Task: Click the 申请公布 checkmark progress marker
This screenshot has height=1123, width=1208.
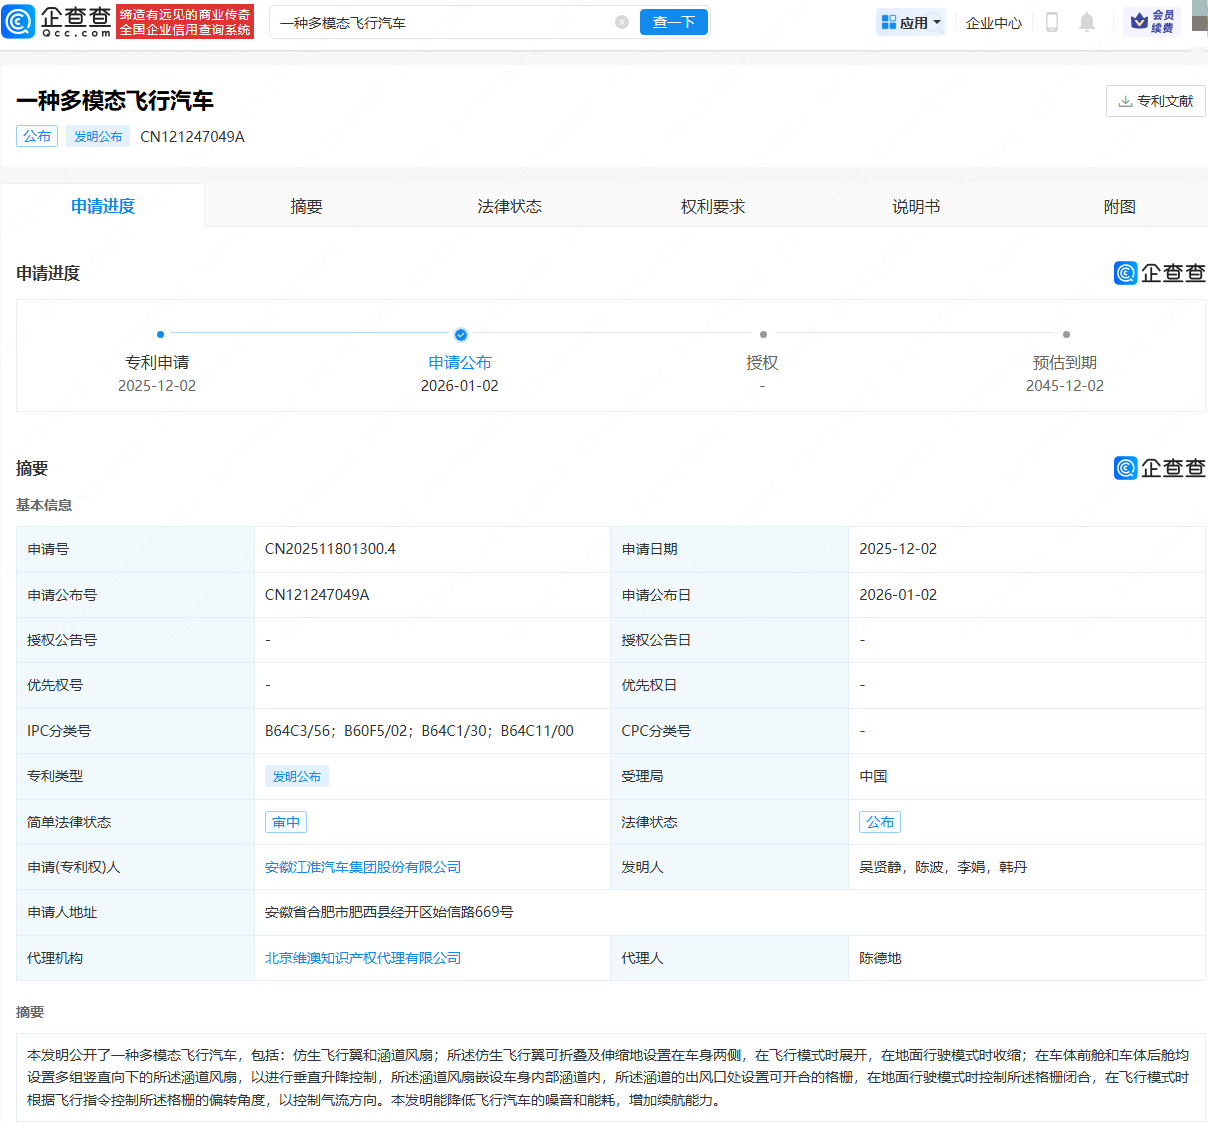Action: 460,335
